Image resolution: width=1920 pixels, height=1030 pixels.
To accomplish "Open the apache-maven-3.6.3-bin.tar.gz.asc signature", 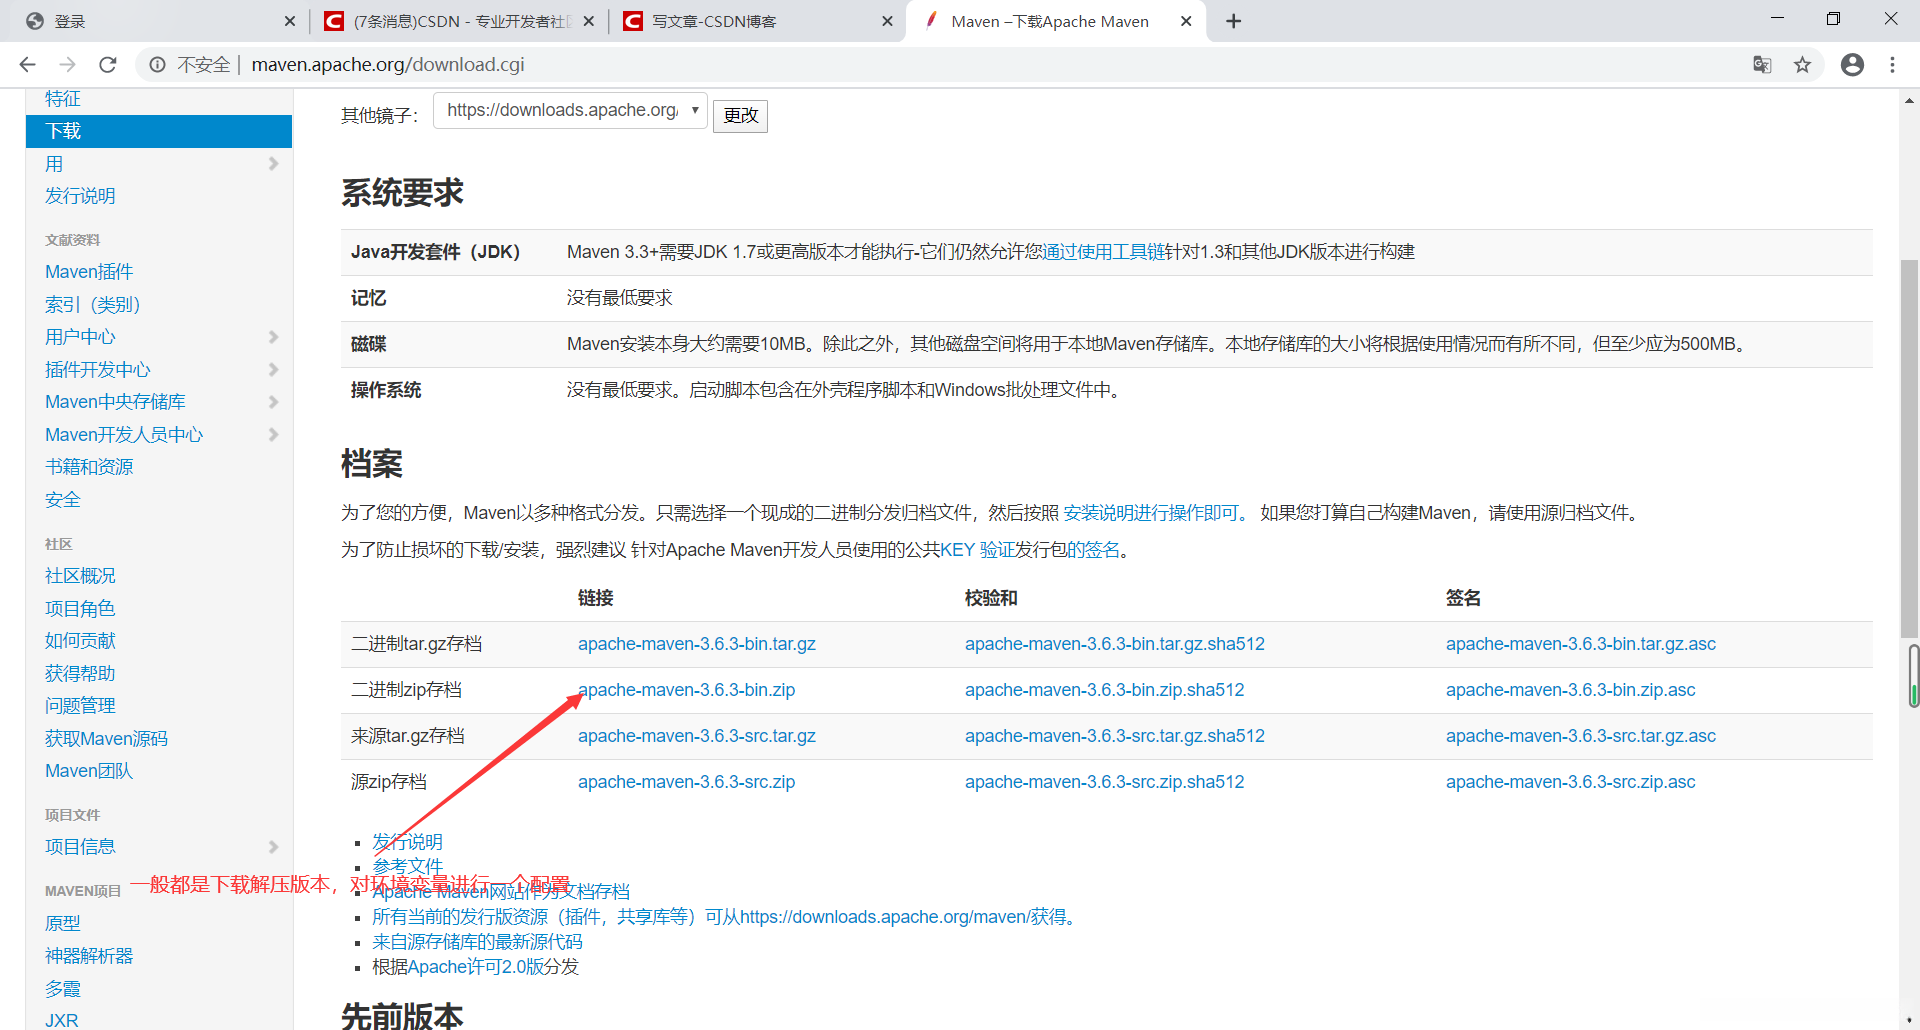I will (x=1581, y=644).
